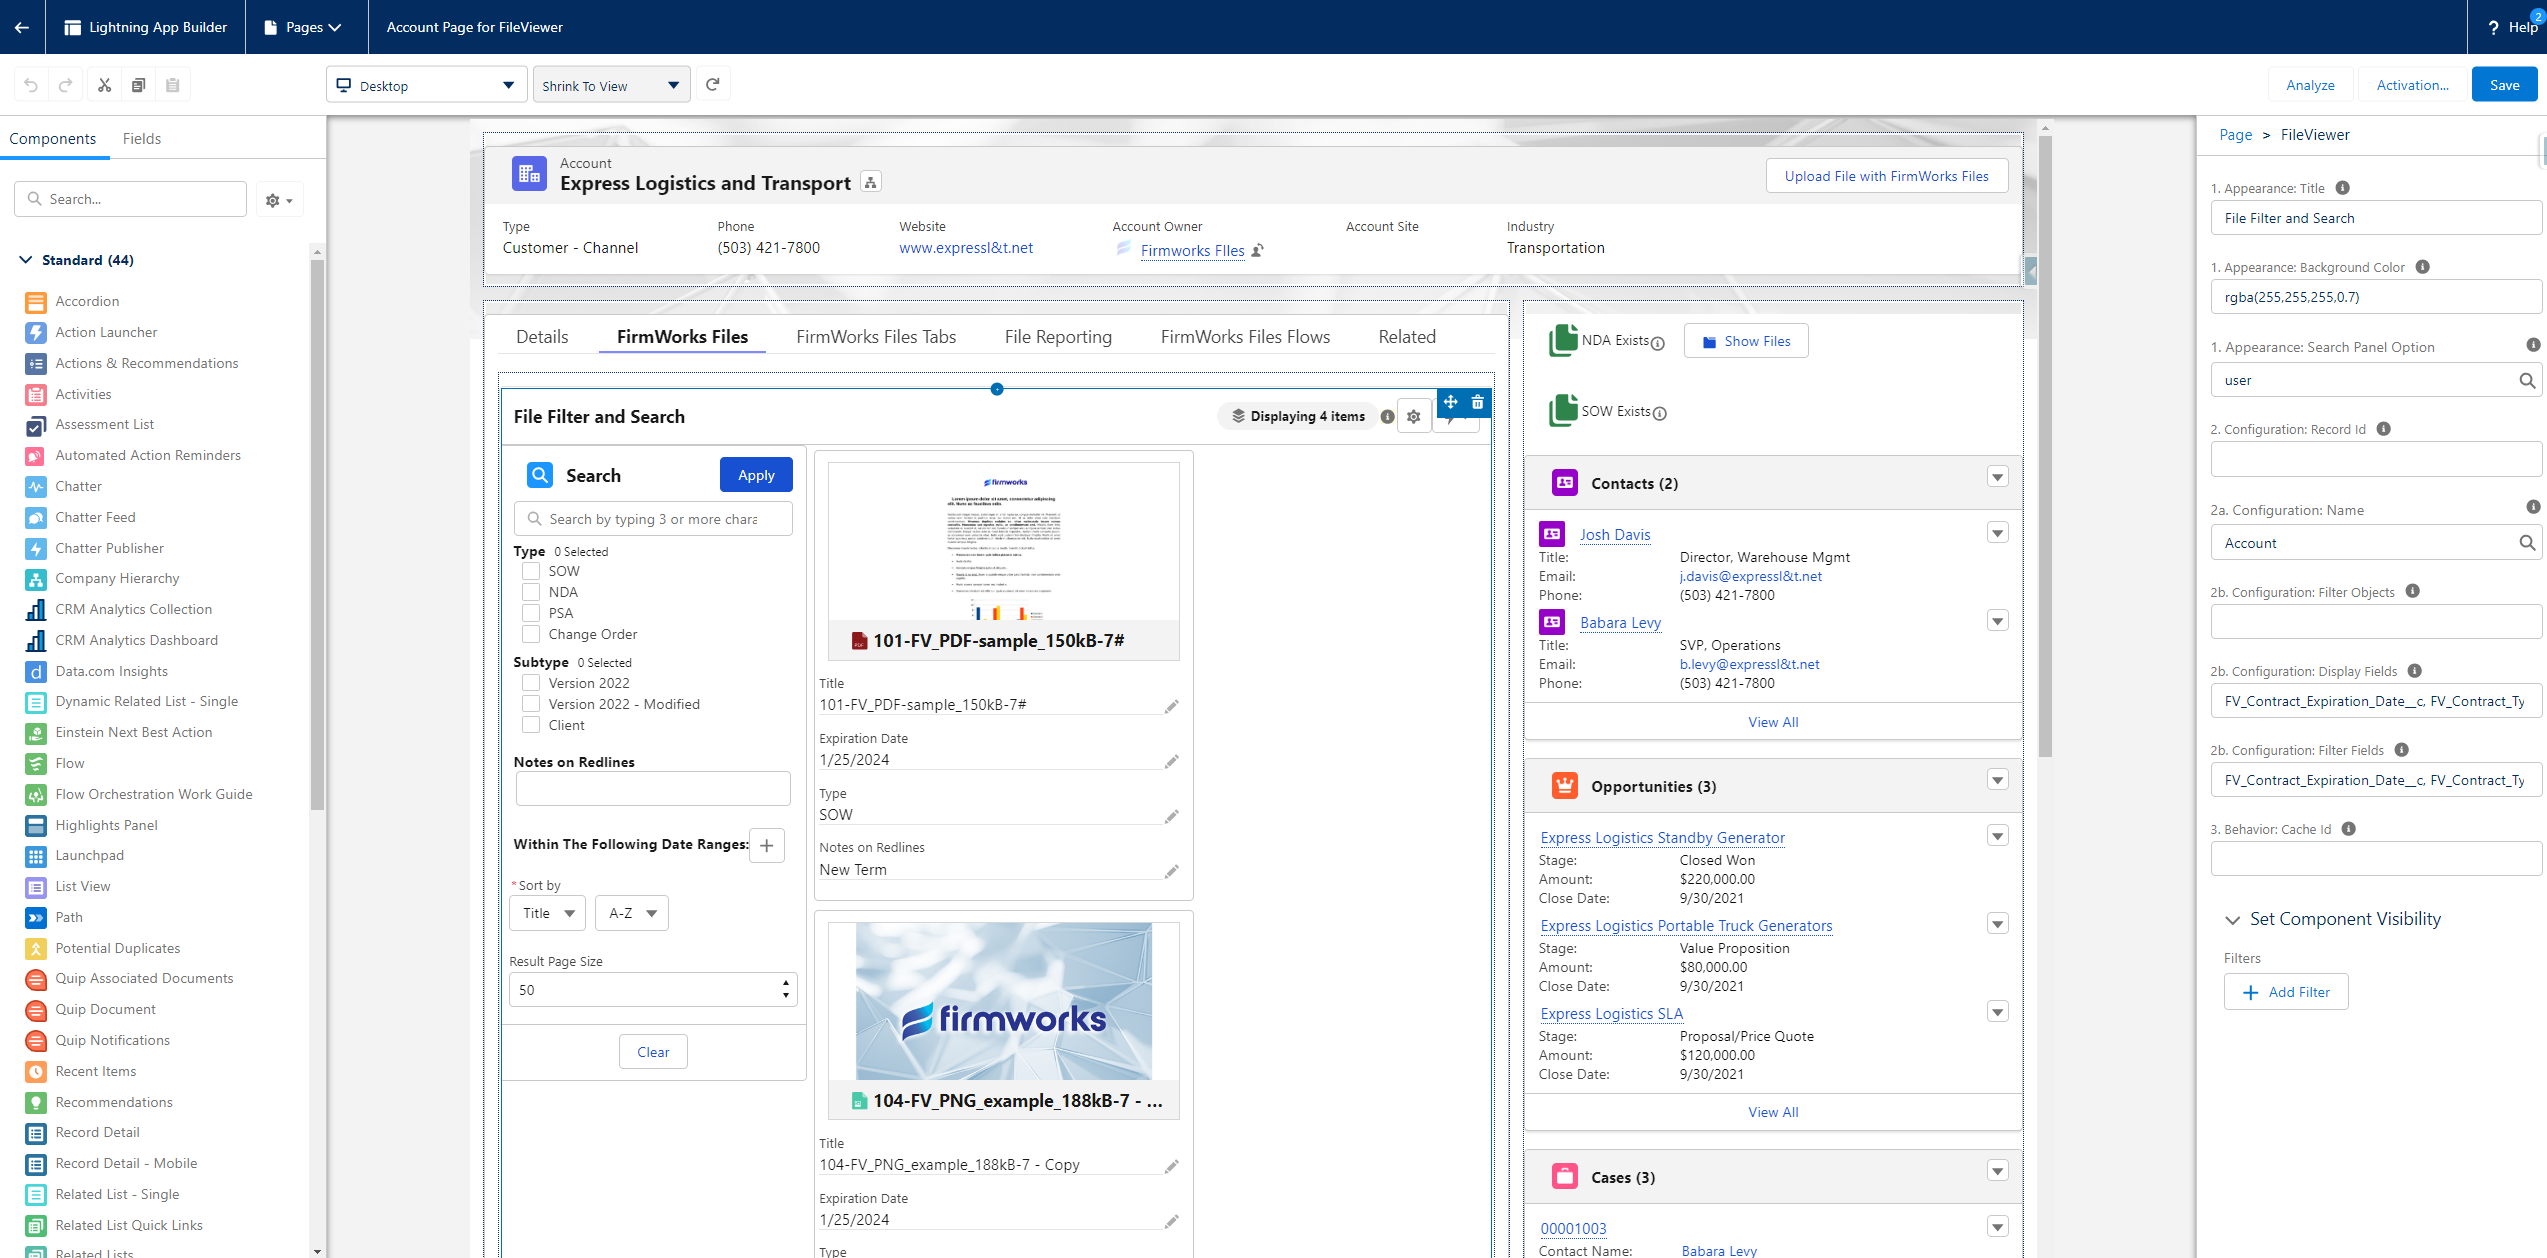Click pencil icon to edit Expiration Date
The image size is (2547, 1258).
1171,762
